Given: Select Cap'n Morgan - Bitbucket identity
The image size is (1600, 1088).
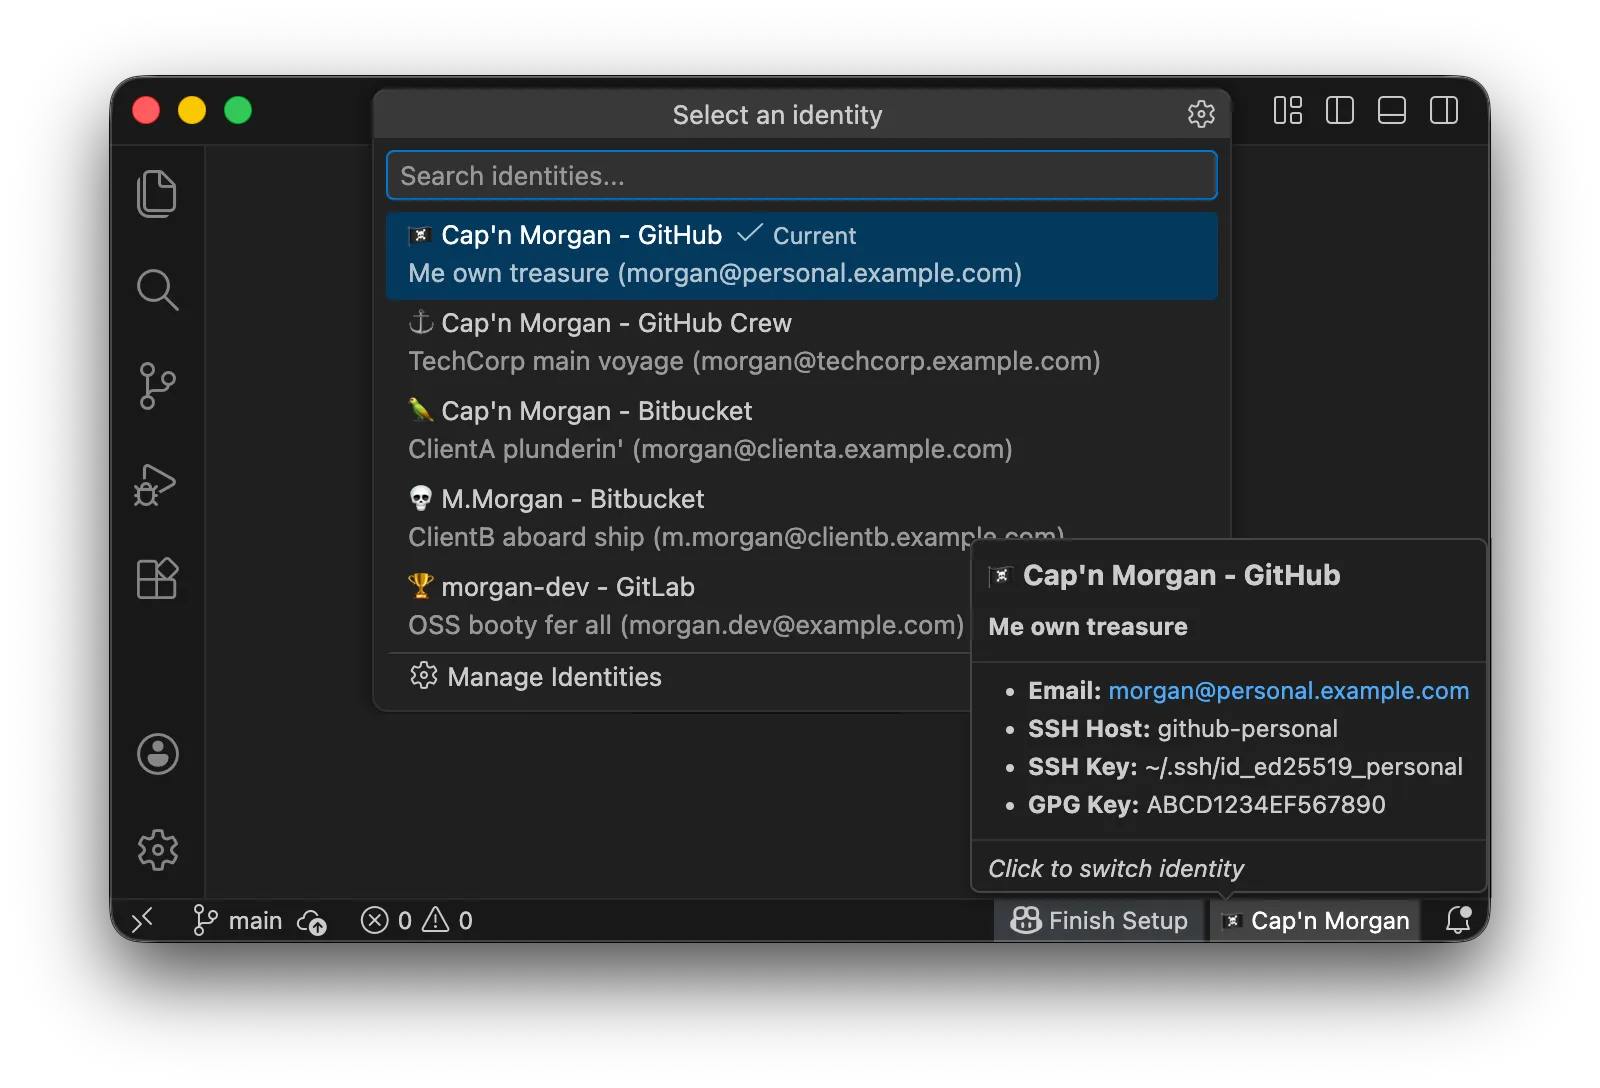Looking at the screenshot, I should point(802,431).
